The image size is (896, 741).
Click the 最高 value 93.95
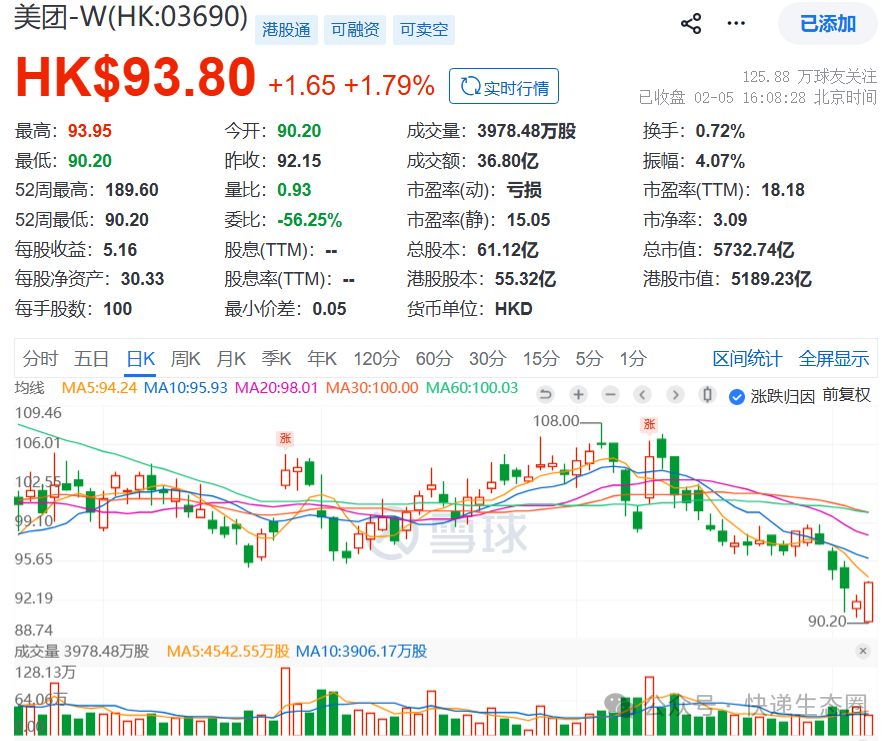coord(90,131)
